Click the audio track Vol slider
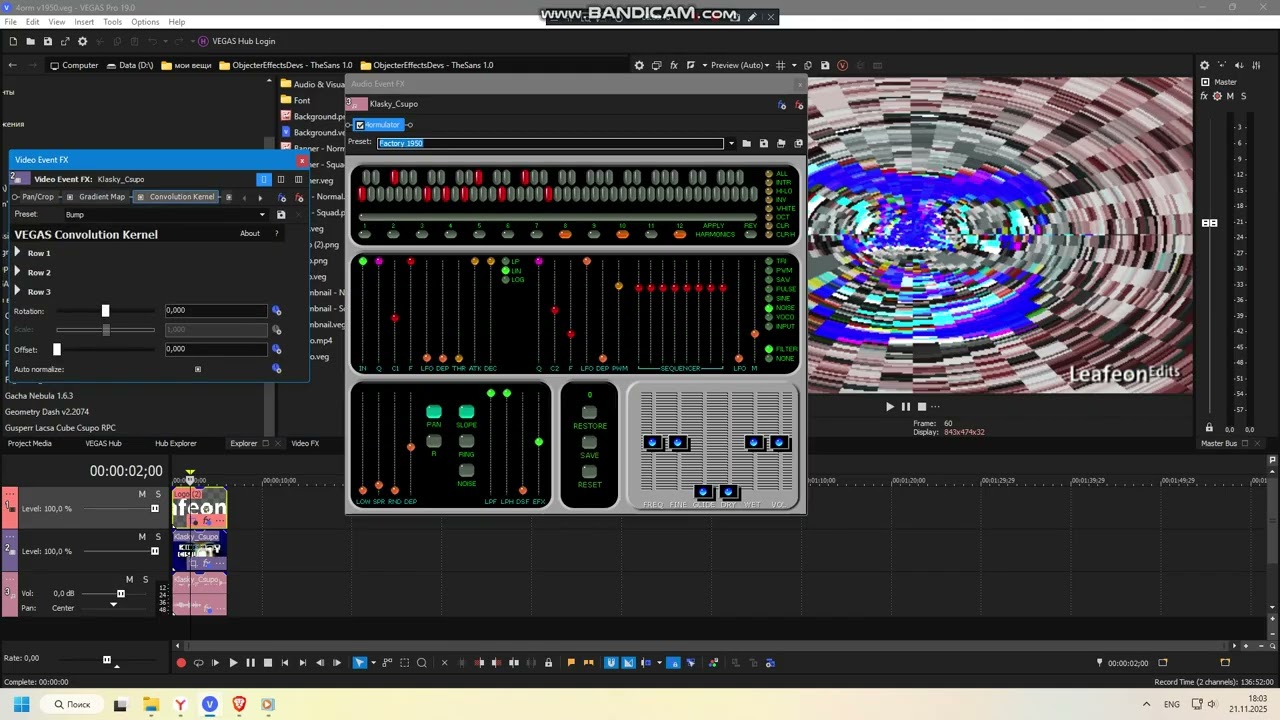Viewport: 1280px width, 720px height. pyautogui.click(x=121, y=594)
